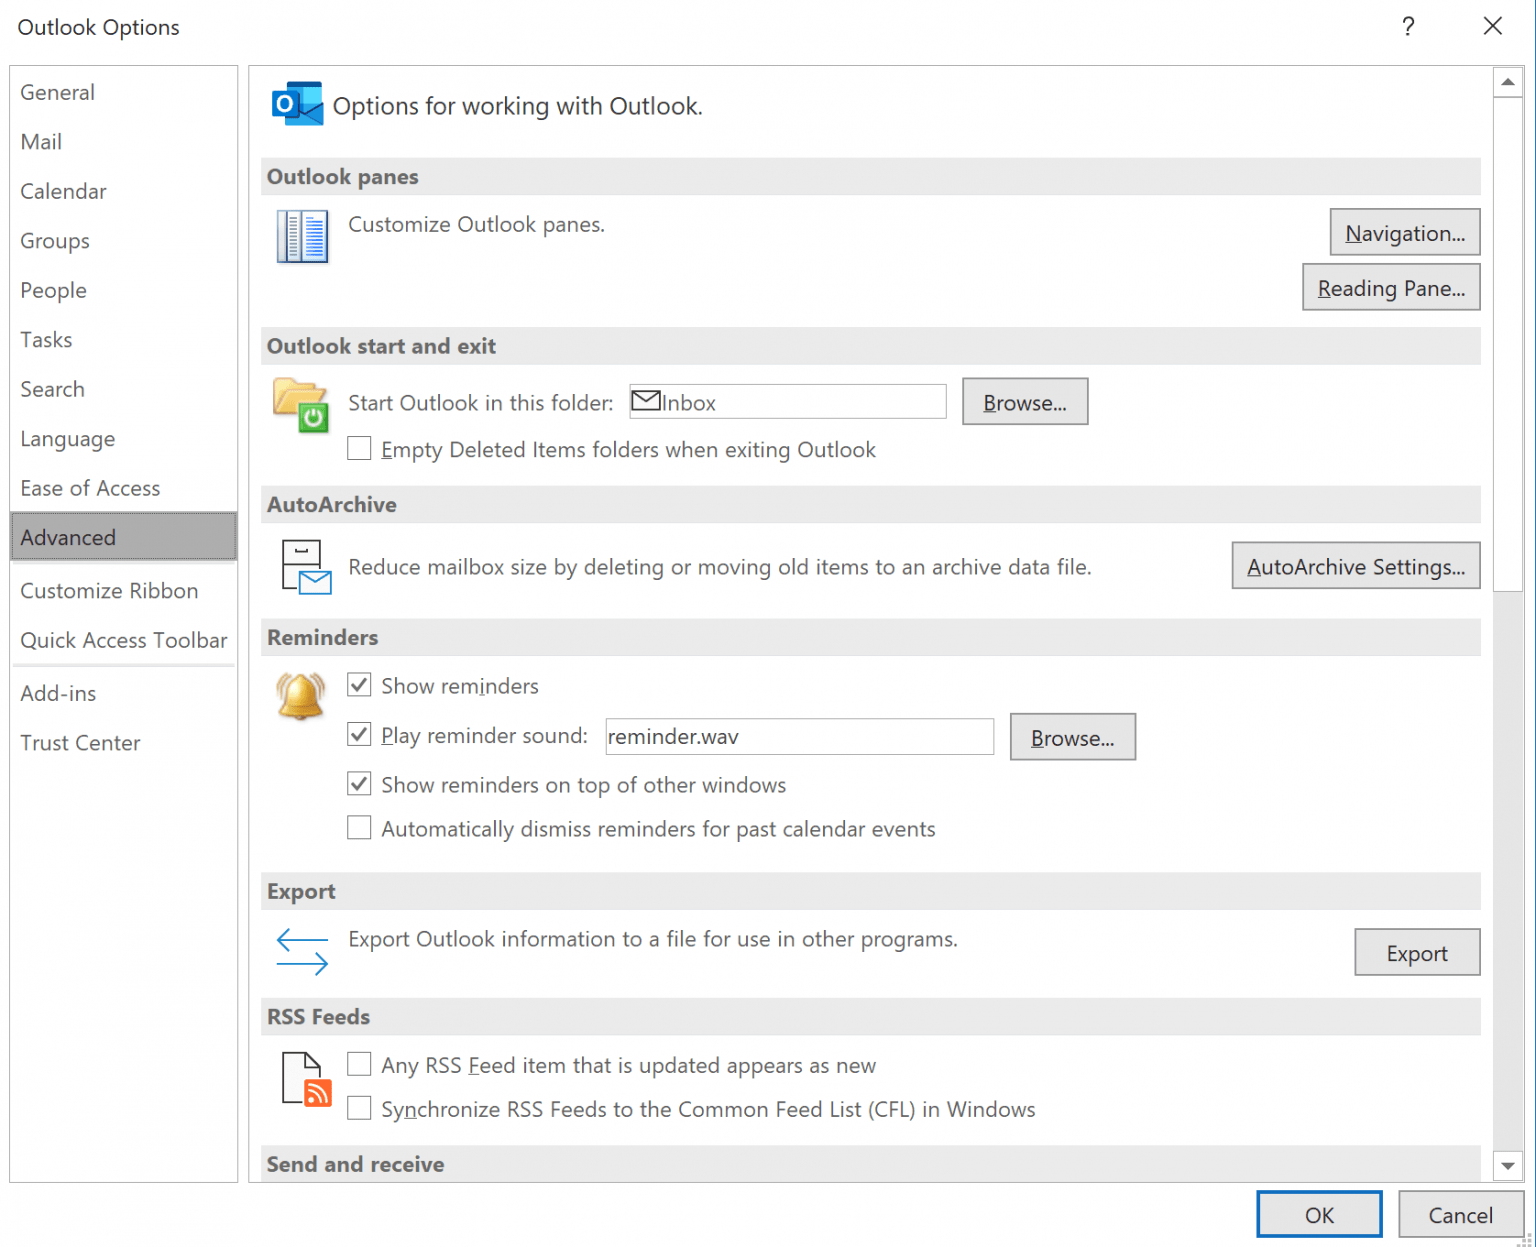This screenshot has height=1247, width=1536.
Task: Click the AutoArchive envelope icon
Action: point(306,567)
